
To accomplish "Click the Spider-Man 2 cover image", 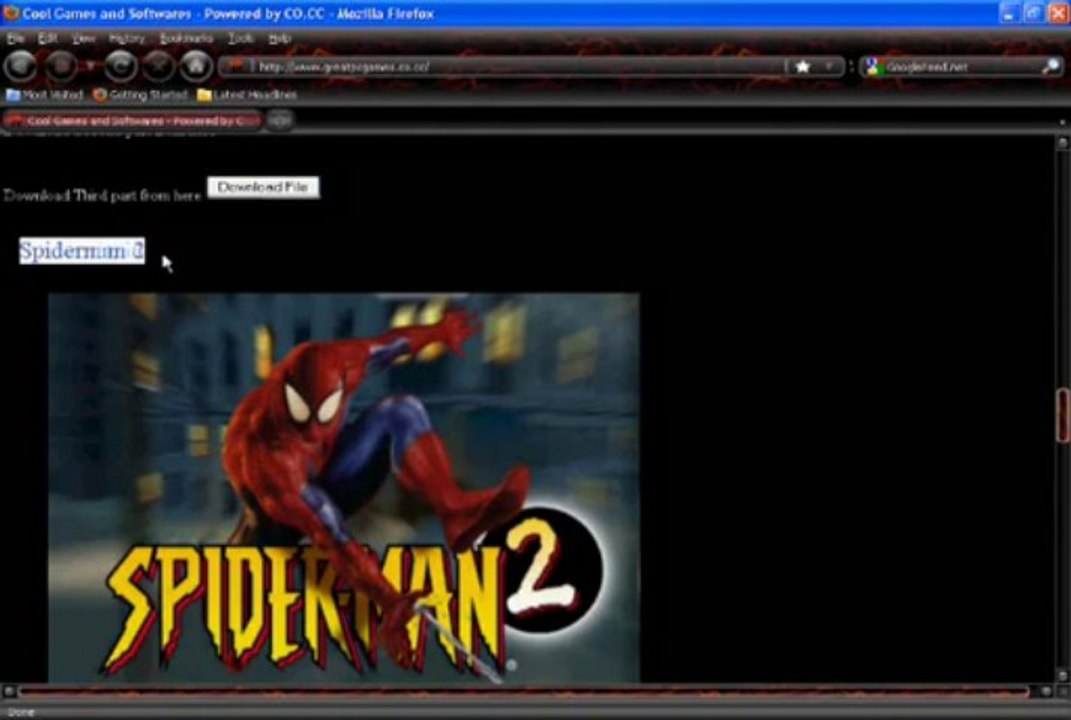I will pos(344,488).
